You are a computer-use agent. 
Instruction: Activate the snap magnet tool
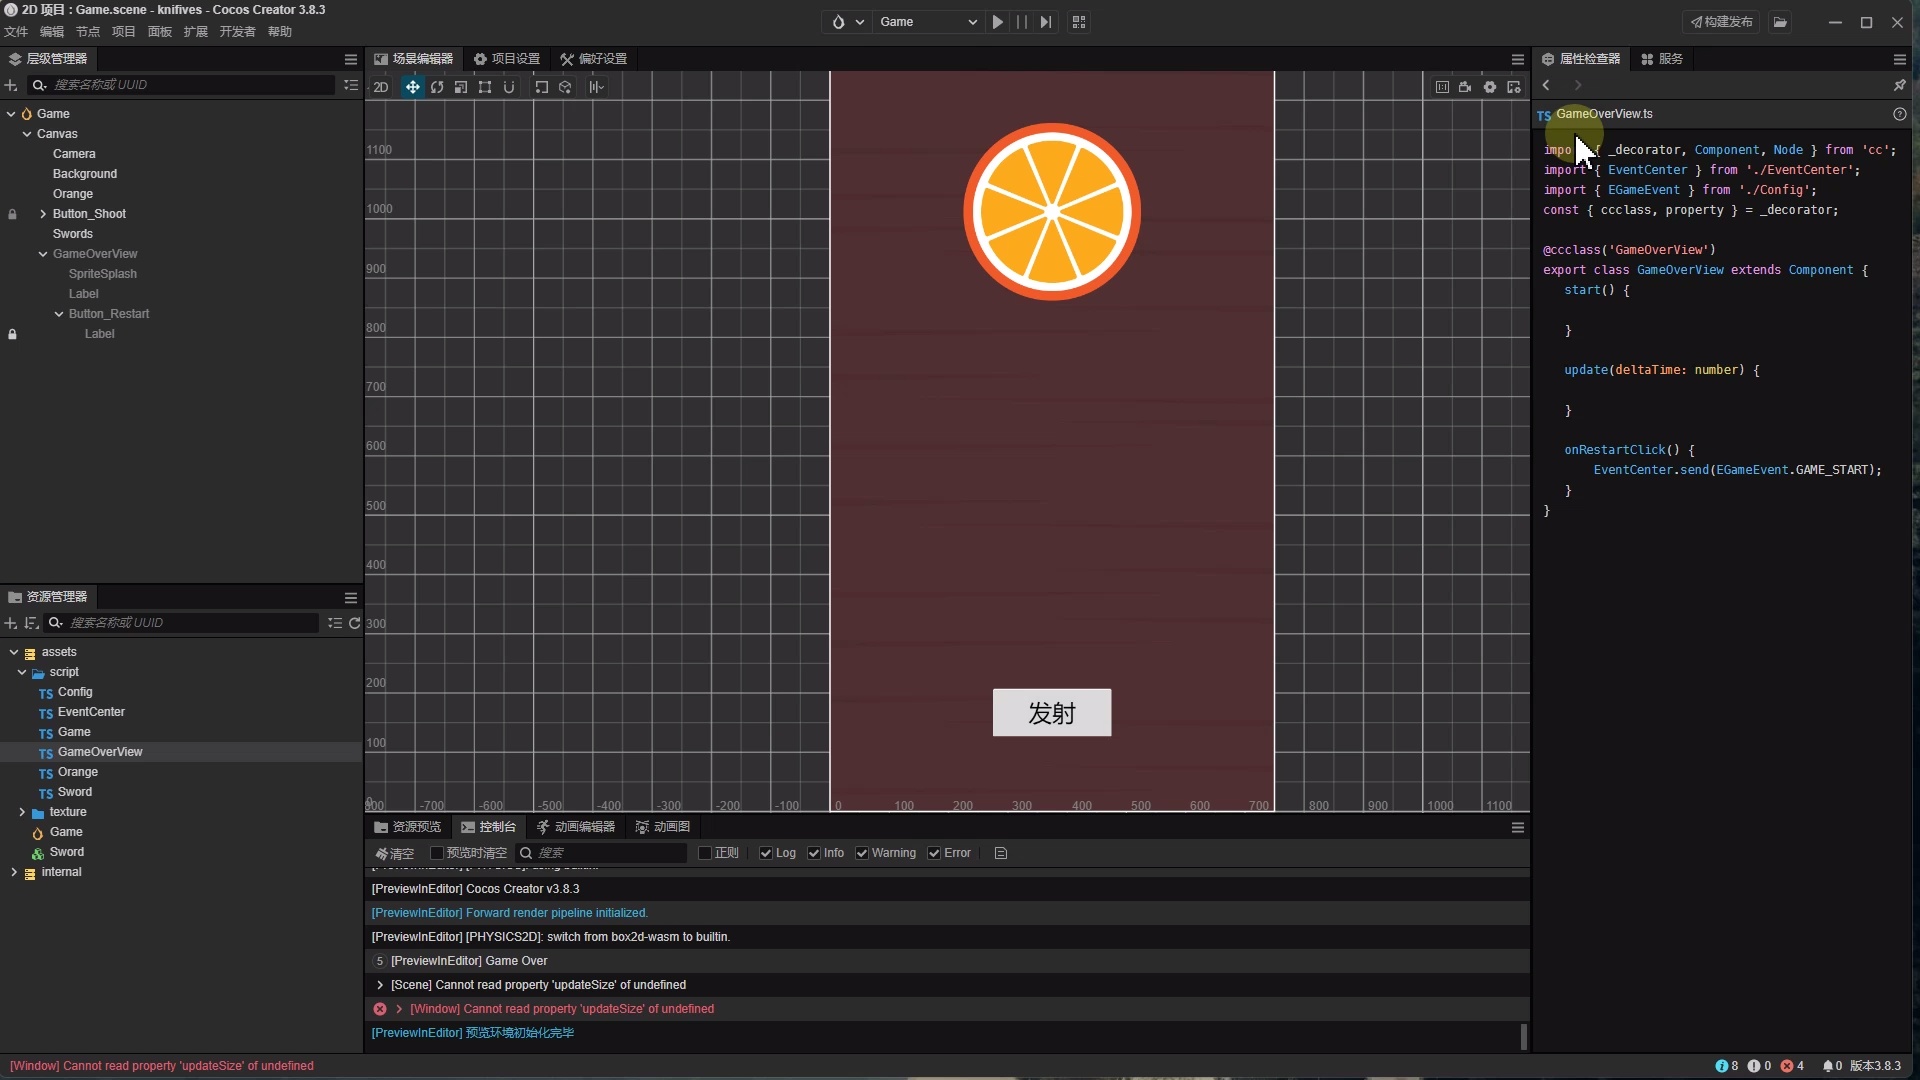pos(509,87)
